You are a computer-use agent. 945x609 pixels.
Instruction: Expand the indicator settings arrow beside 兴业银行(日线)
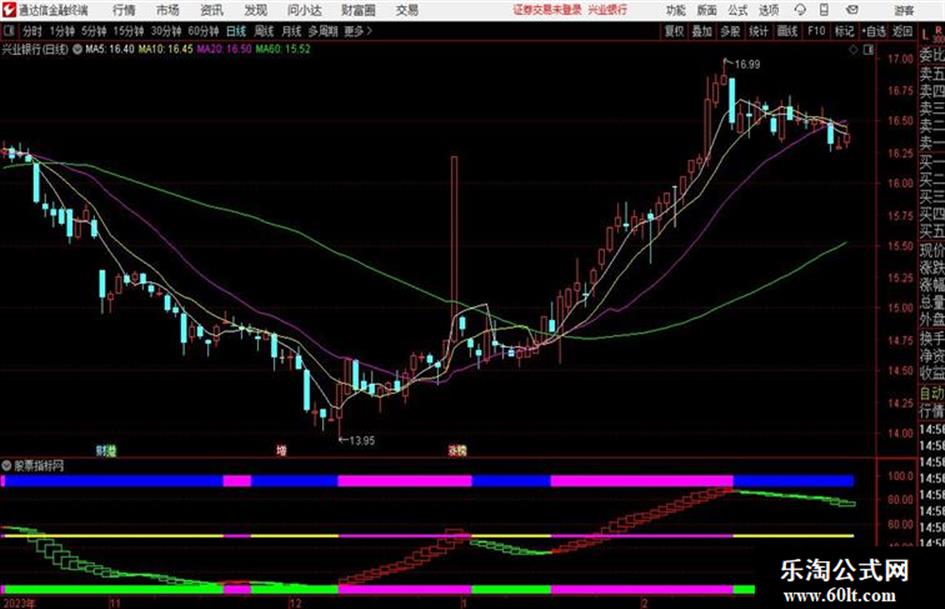pos(77,49)
